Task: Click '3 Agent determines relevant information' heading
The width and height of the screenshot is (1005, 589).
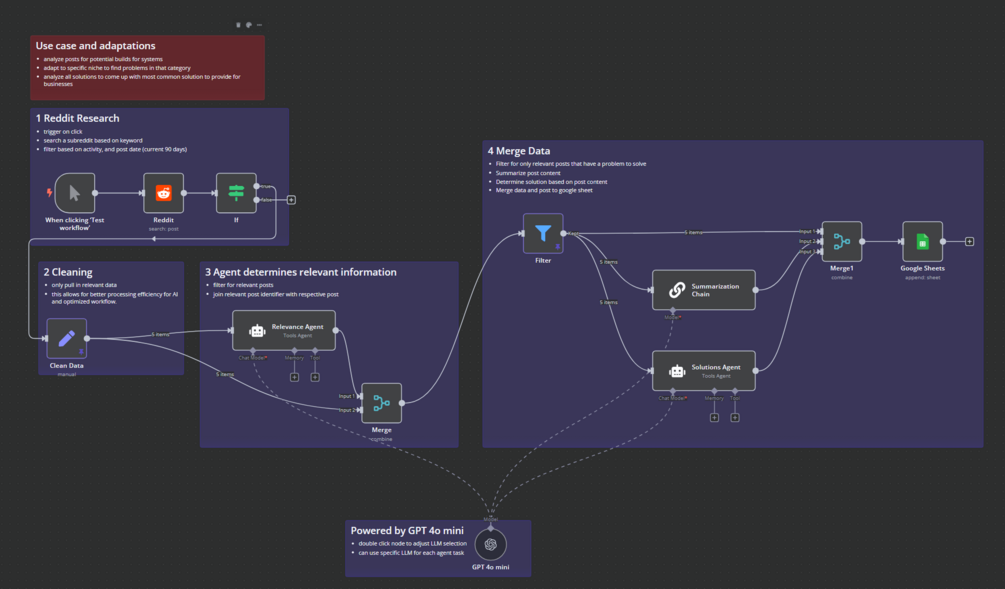Action: 301,272
